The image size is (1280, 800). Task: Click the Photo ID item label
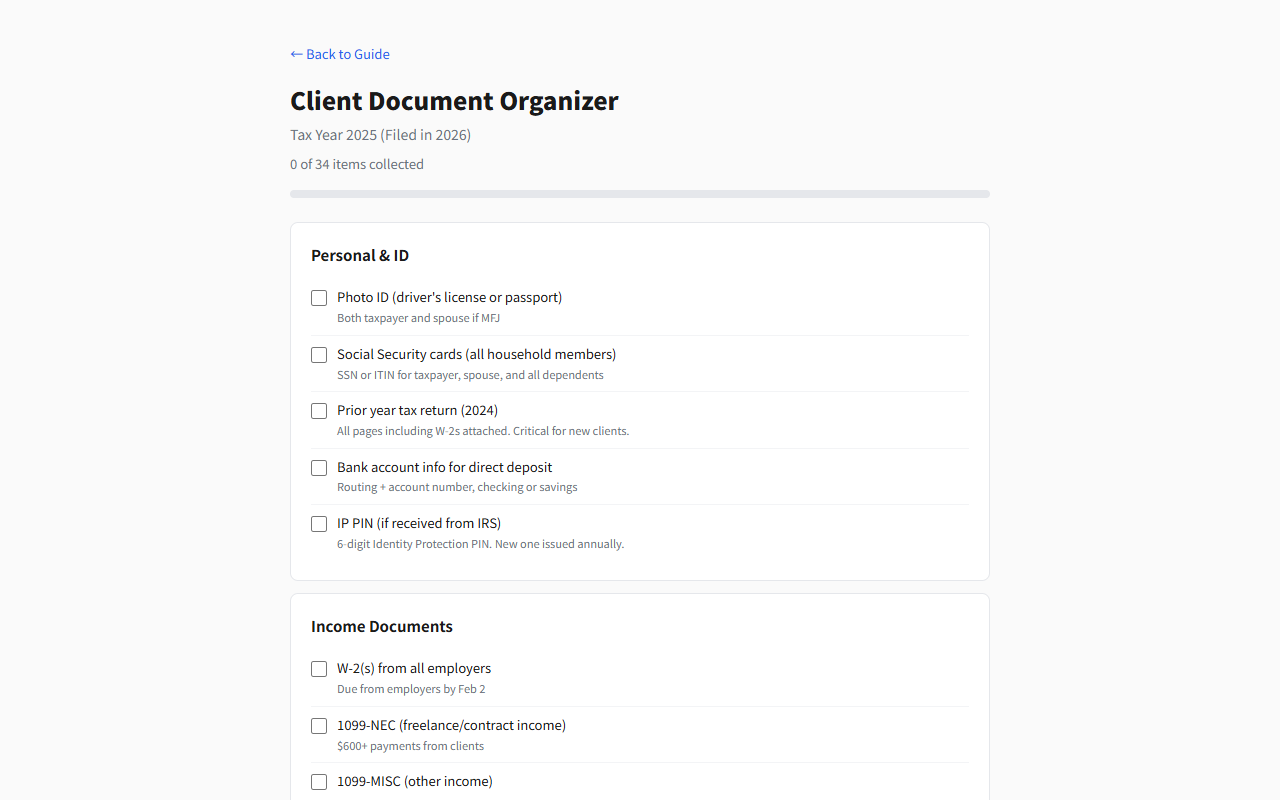pos(449,297)
